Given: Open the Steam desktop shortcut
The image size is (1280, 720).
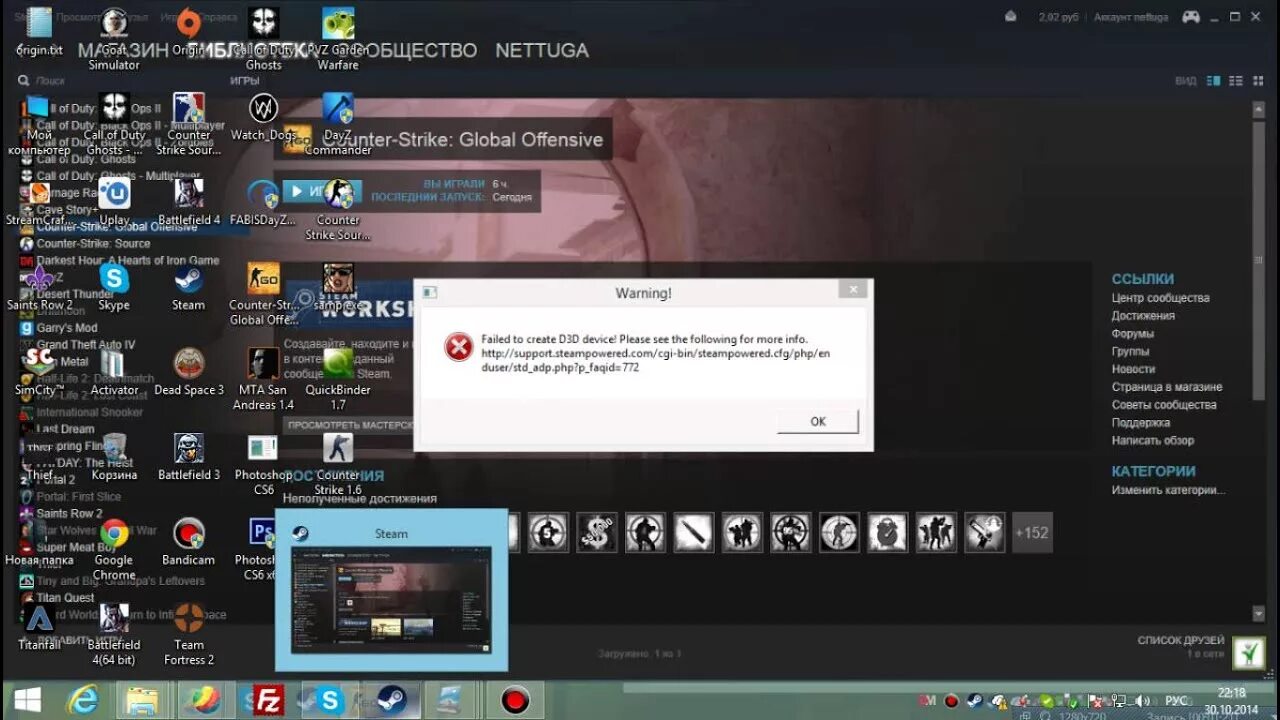Looking at the screenshot, I should click(188, 287).
